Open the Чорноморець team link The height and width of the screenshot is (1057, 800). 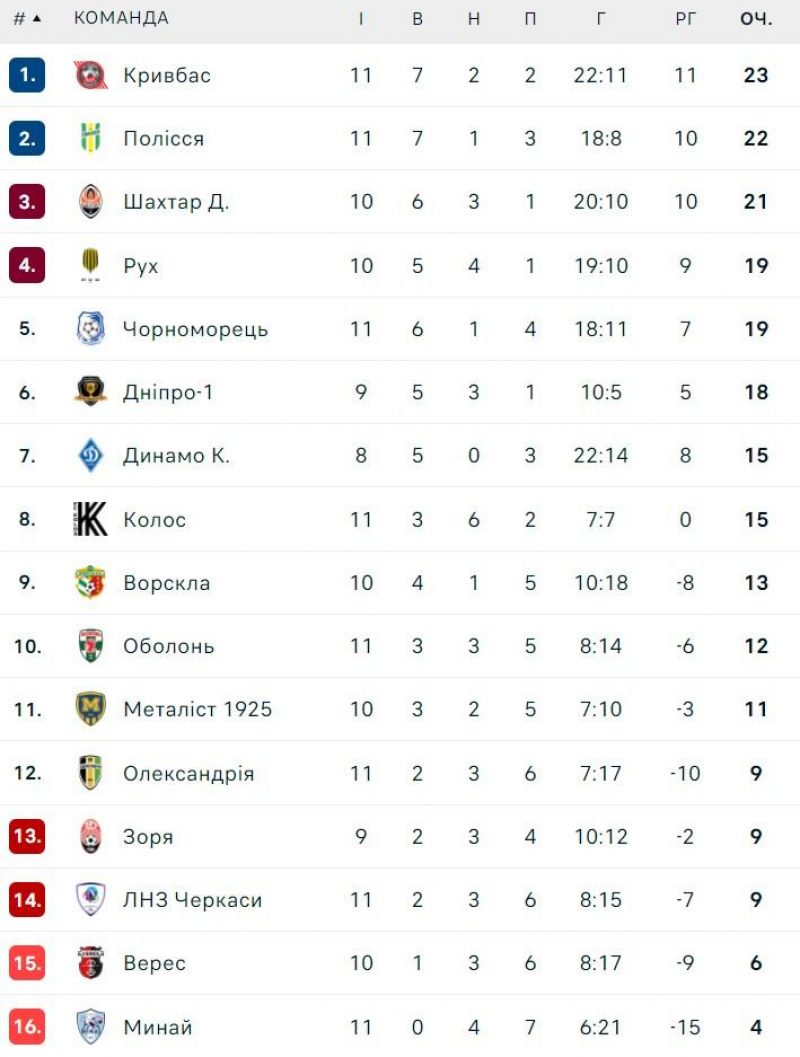pyautogui.click(x=195, y=329)
